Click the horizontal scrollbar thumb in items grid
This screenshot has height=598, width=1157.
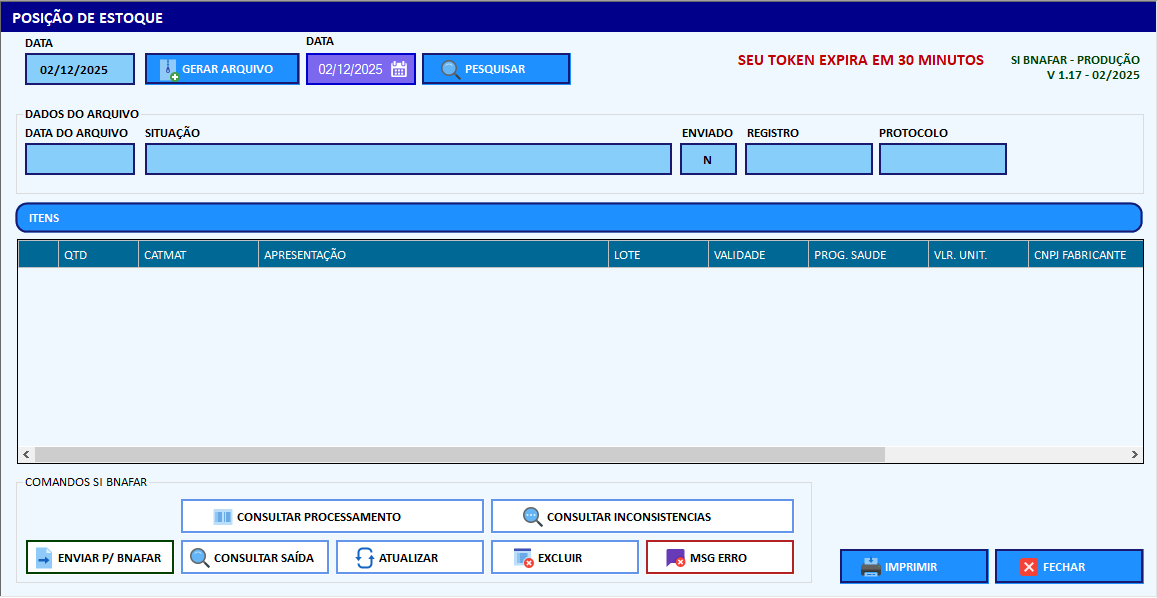(460, 454)
